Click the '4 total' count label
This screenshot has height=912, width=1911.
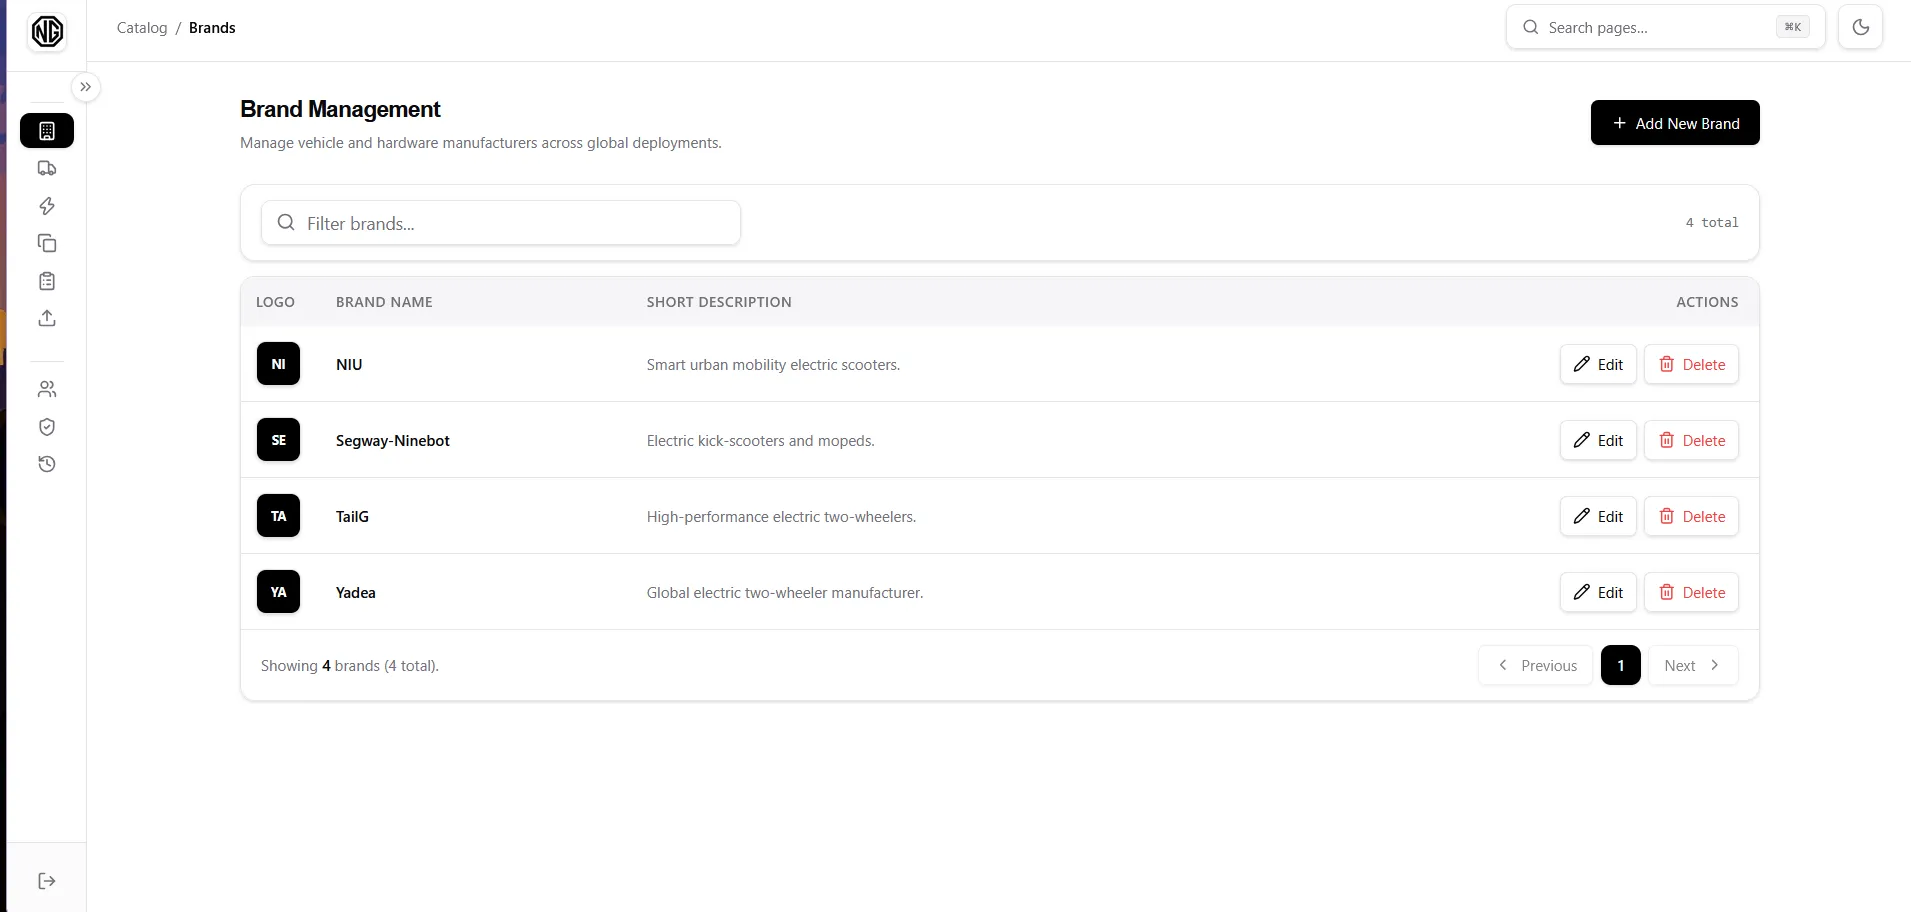tap(1712, 223)
